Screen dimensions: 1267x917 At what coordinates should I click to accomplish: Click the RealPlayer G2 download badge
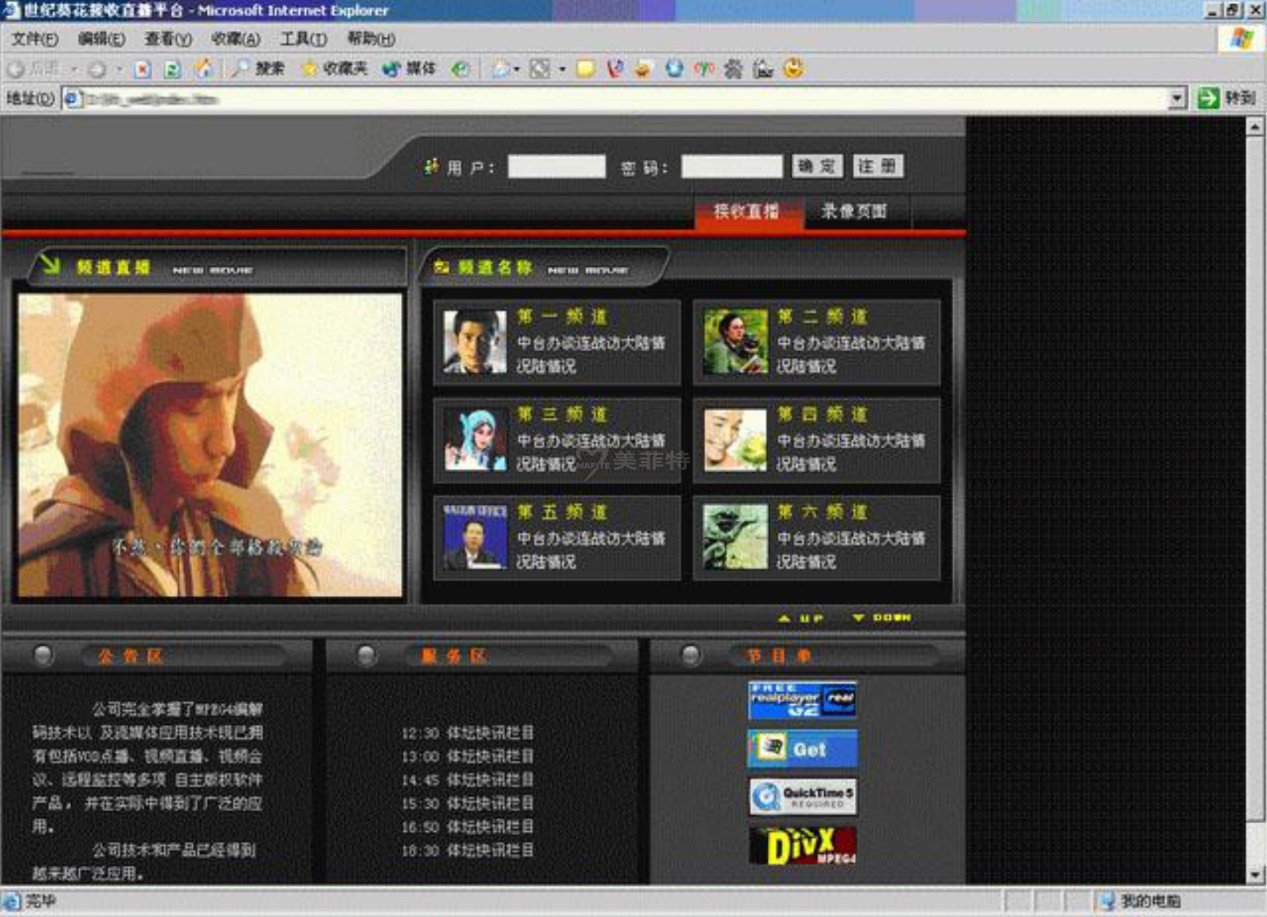coord(802,700)
